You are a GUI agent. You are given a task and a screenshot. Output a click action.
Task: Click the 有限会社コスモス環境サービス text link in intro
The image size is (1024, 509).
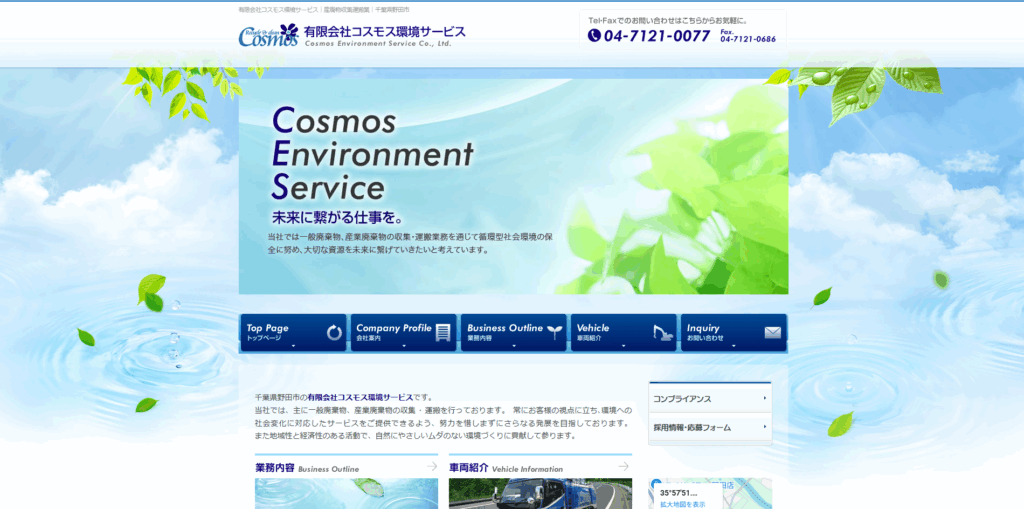(x=360, y=397)
